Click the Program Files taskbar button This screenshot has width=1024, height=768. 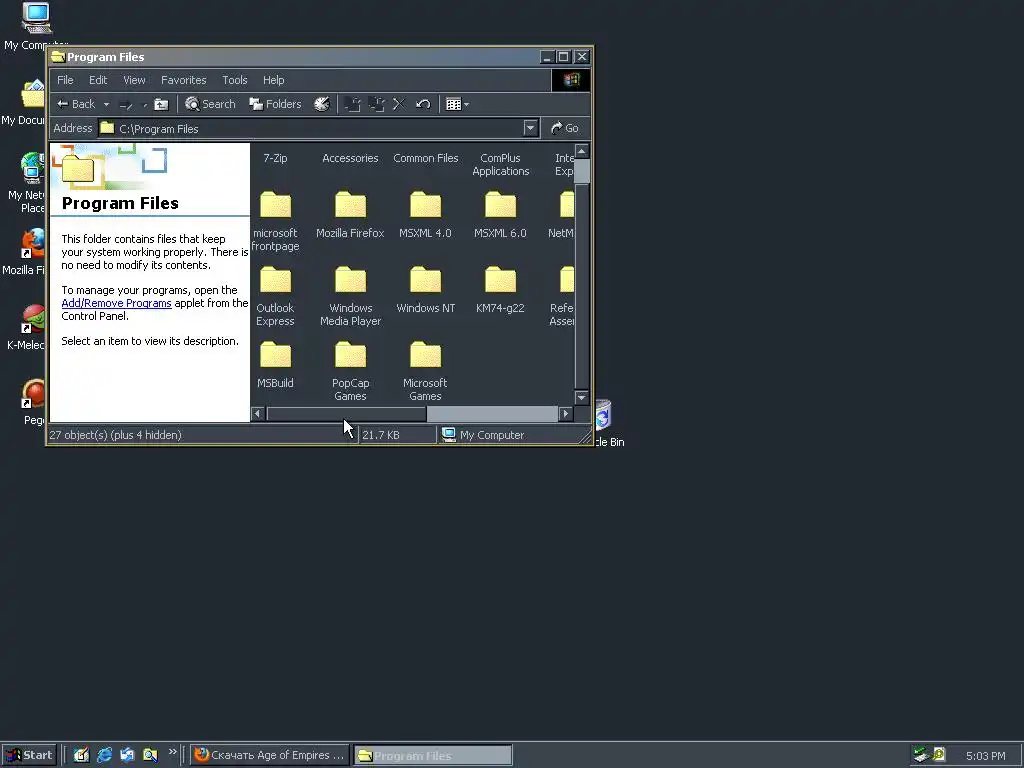432,756
